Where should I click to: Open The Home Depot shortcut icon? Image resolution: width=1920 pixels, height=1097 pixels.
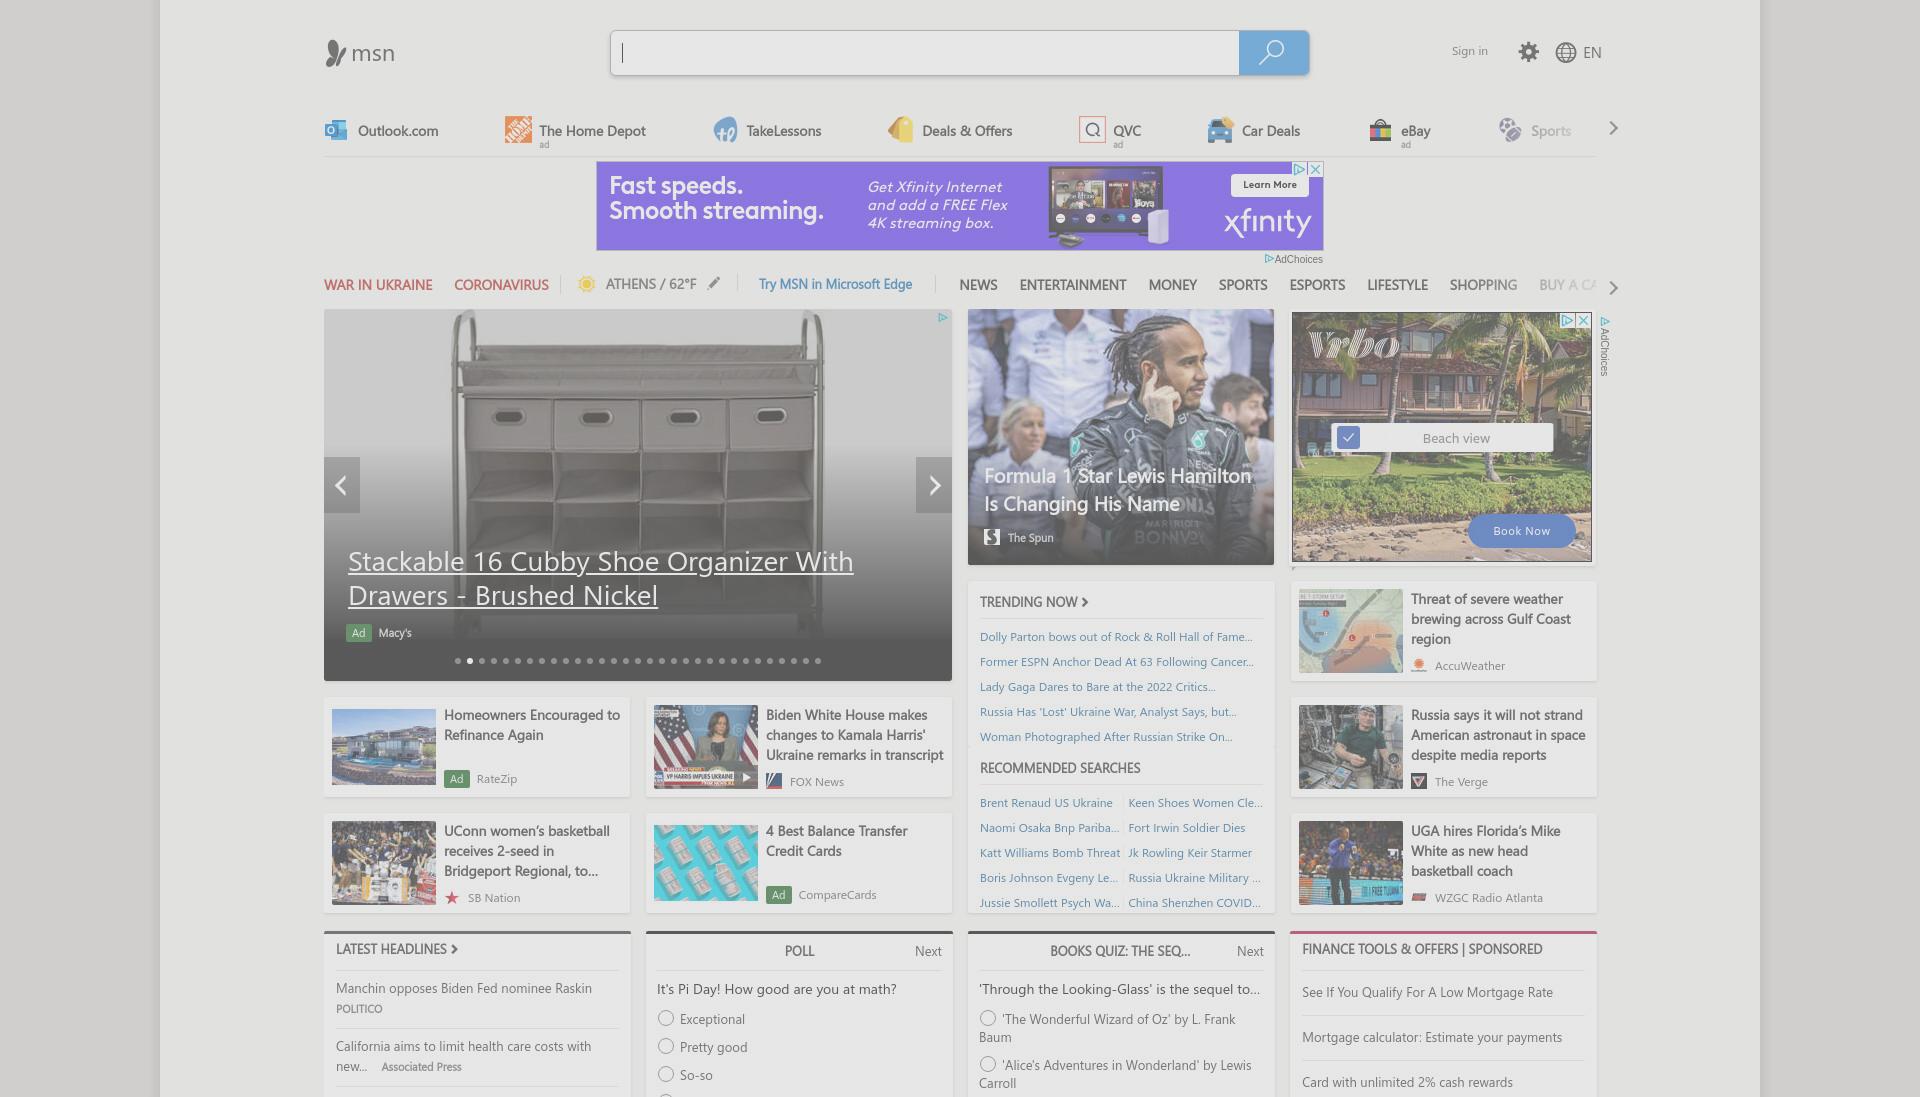(518, 130)
